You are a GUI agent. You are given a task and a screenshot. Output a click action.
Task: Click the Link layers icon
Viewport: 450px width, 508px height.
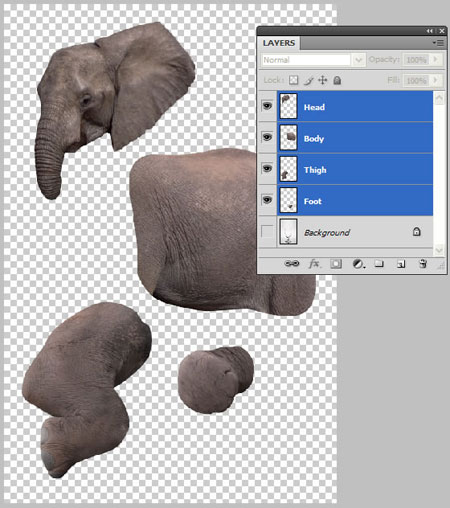292,264
